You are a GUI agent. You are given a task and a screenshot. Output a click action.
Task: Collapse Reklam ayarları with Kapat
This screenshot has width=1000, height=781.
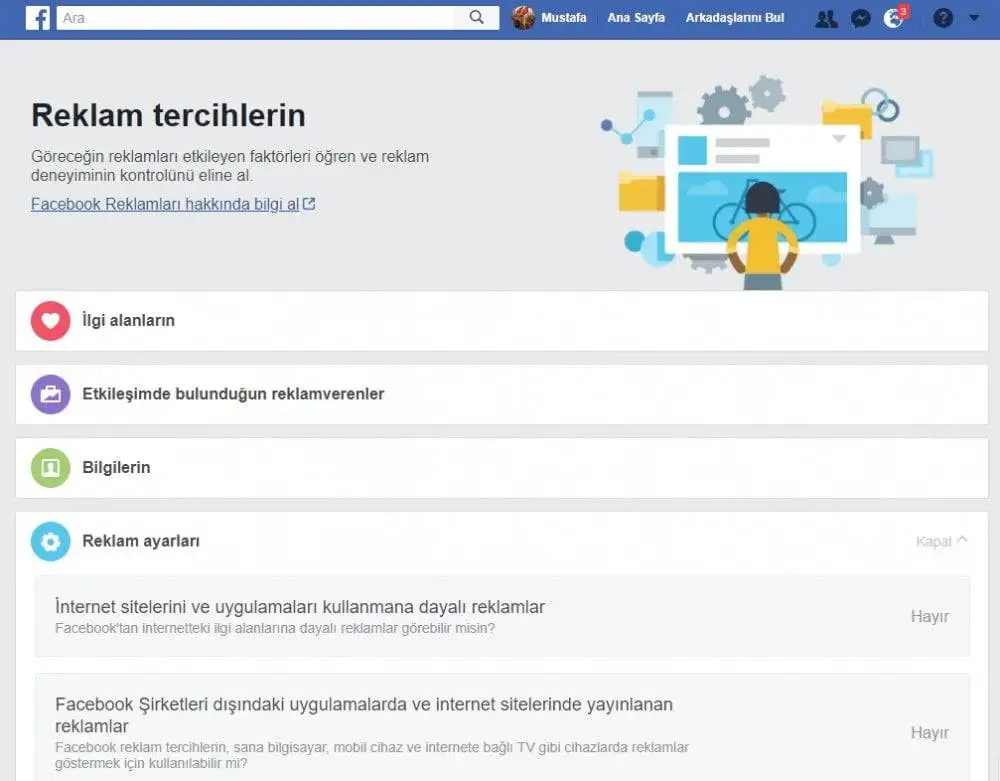[x=941, y=541]
